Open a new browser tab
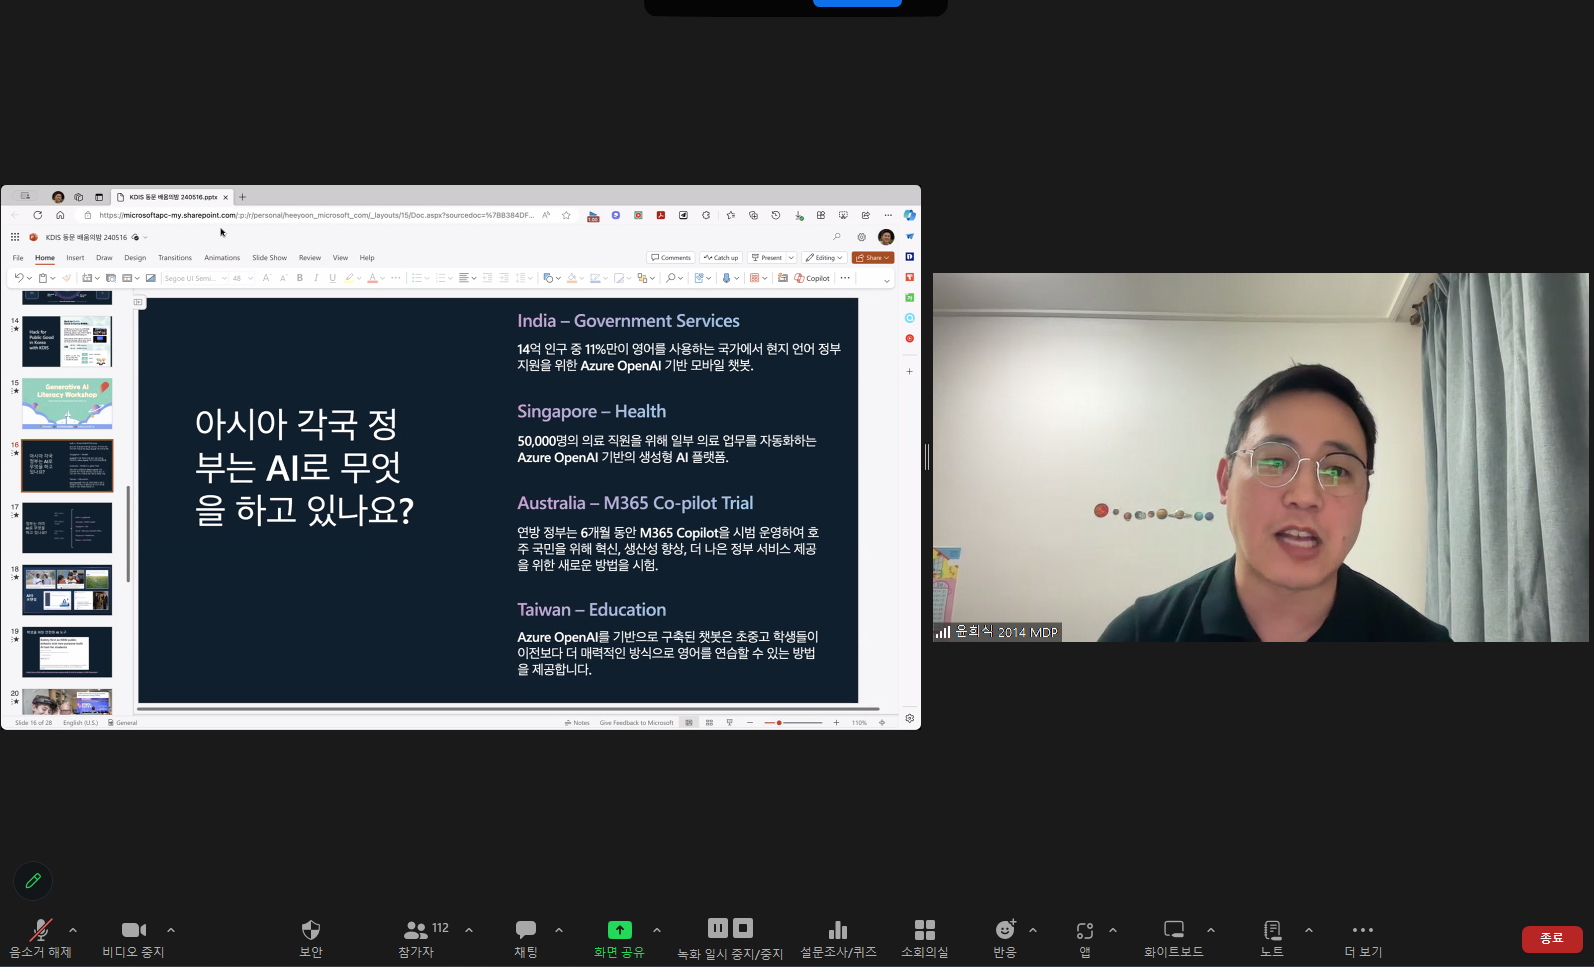This screenshot has width=1594, height=967. pos(242,197)
